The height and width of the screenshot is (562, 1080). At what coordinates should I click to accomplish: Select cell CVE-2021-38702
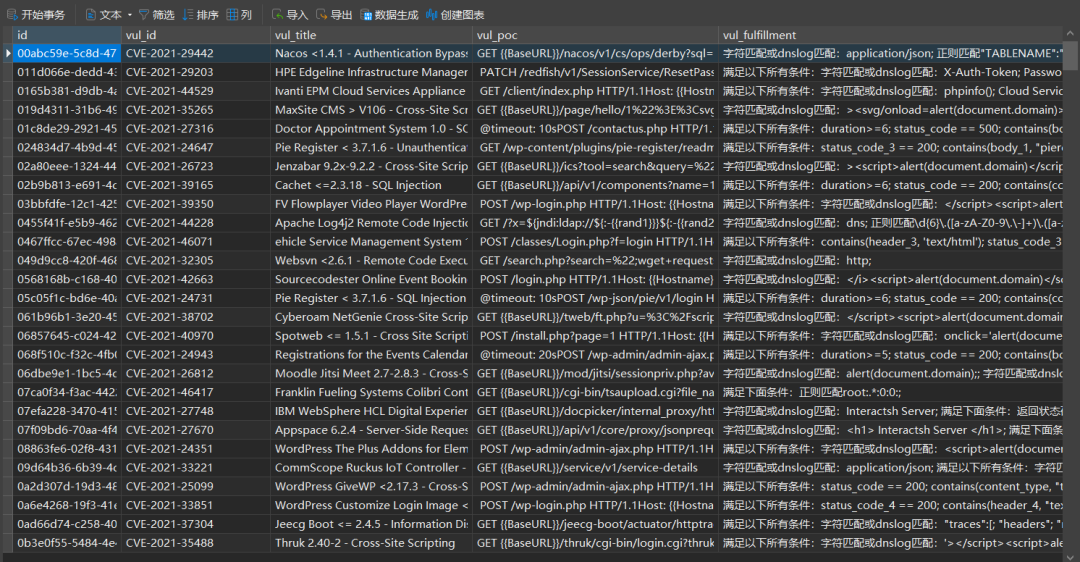point(196,317)
